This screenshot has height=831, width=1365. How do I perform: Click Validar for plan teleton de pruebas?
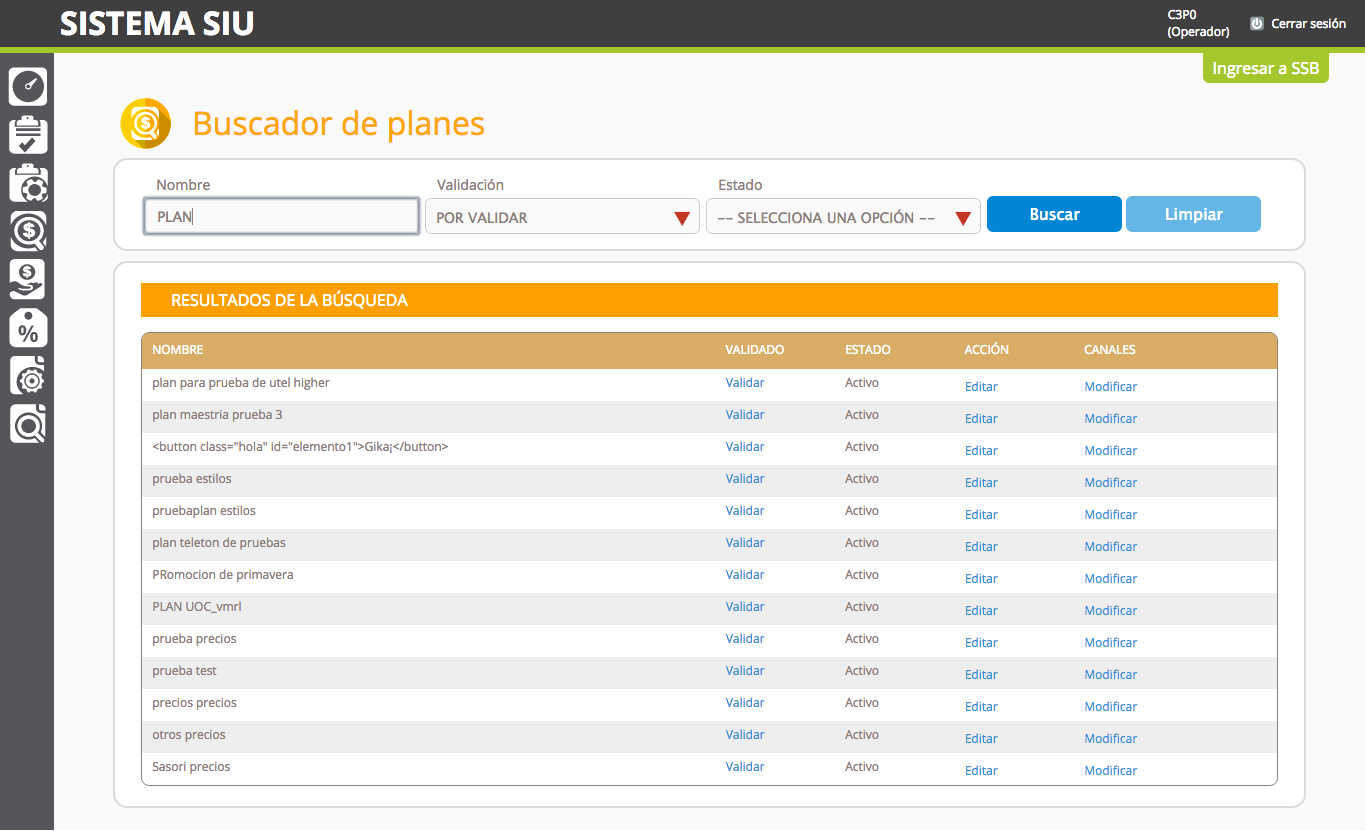745,543
